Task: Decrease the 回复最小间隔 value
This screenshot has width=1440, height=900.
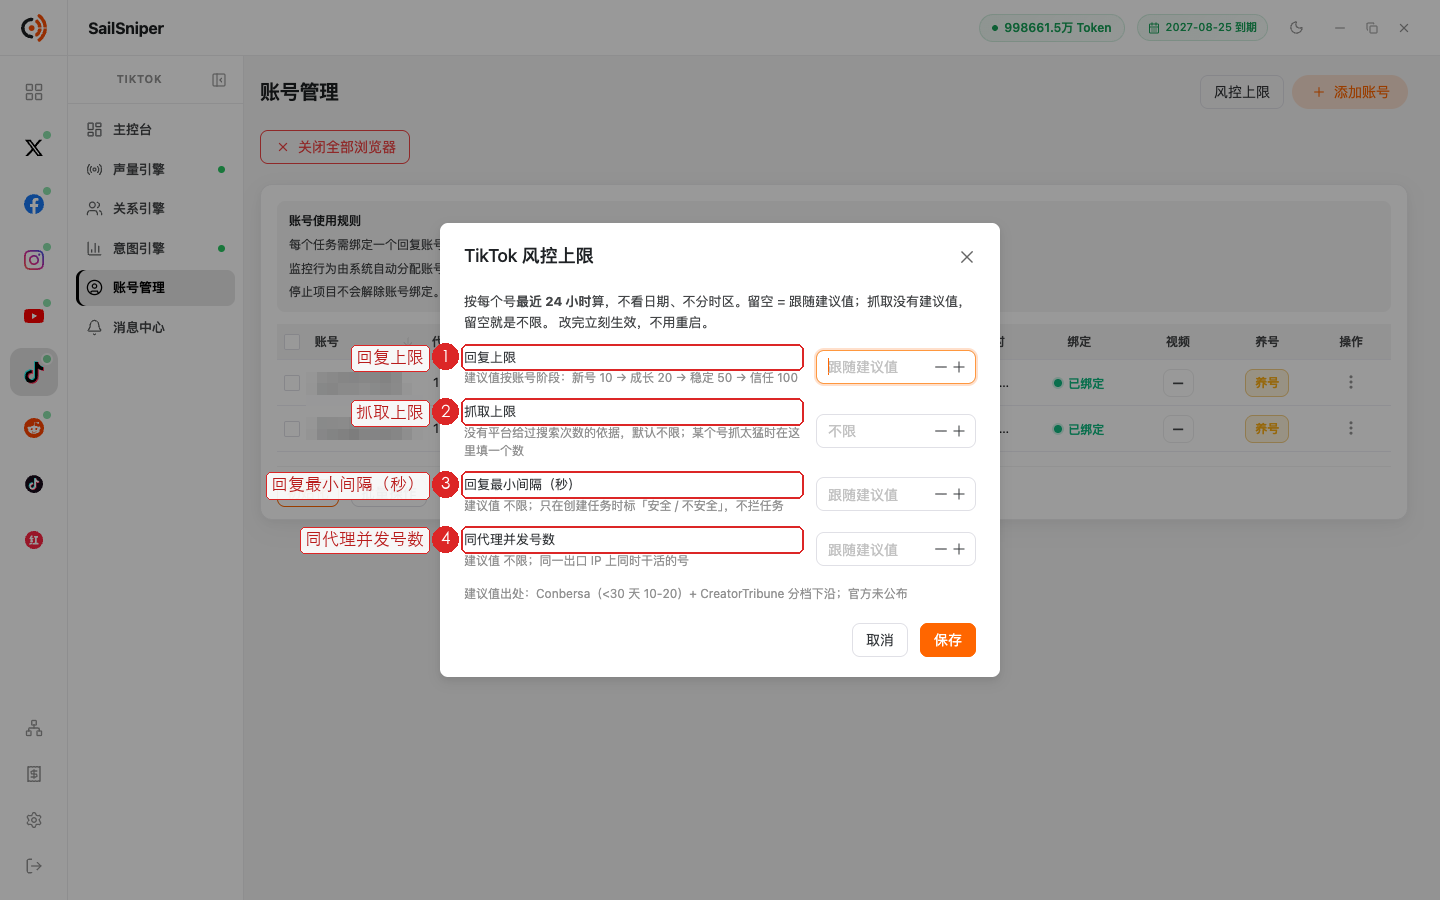Action: coord(941,494)
